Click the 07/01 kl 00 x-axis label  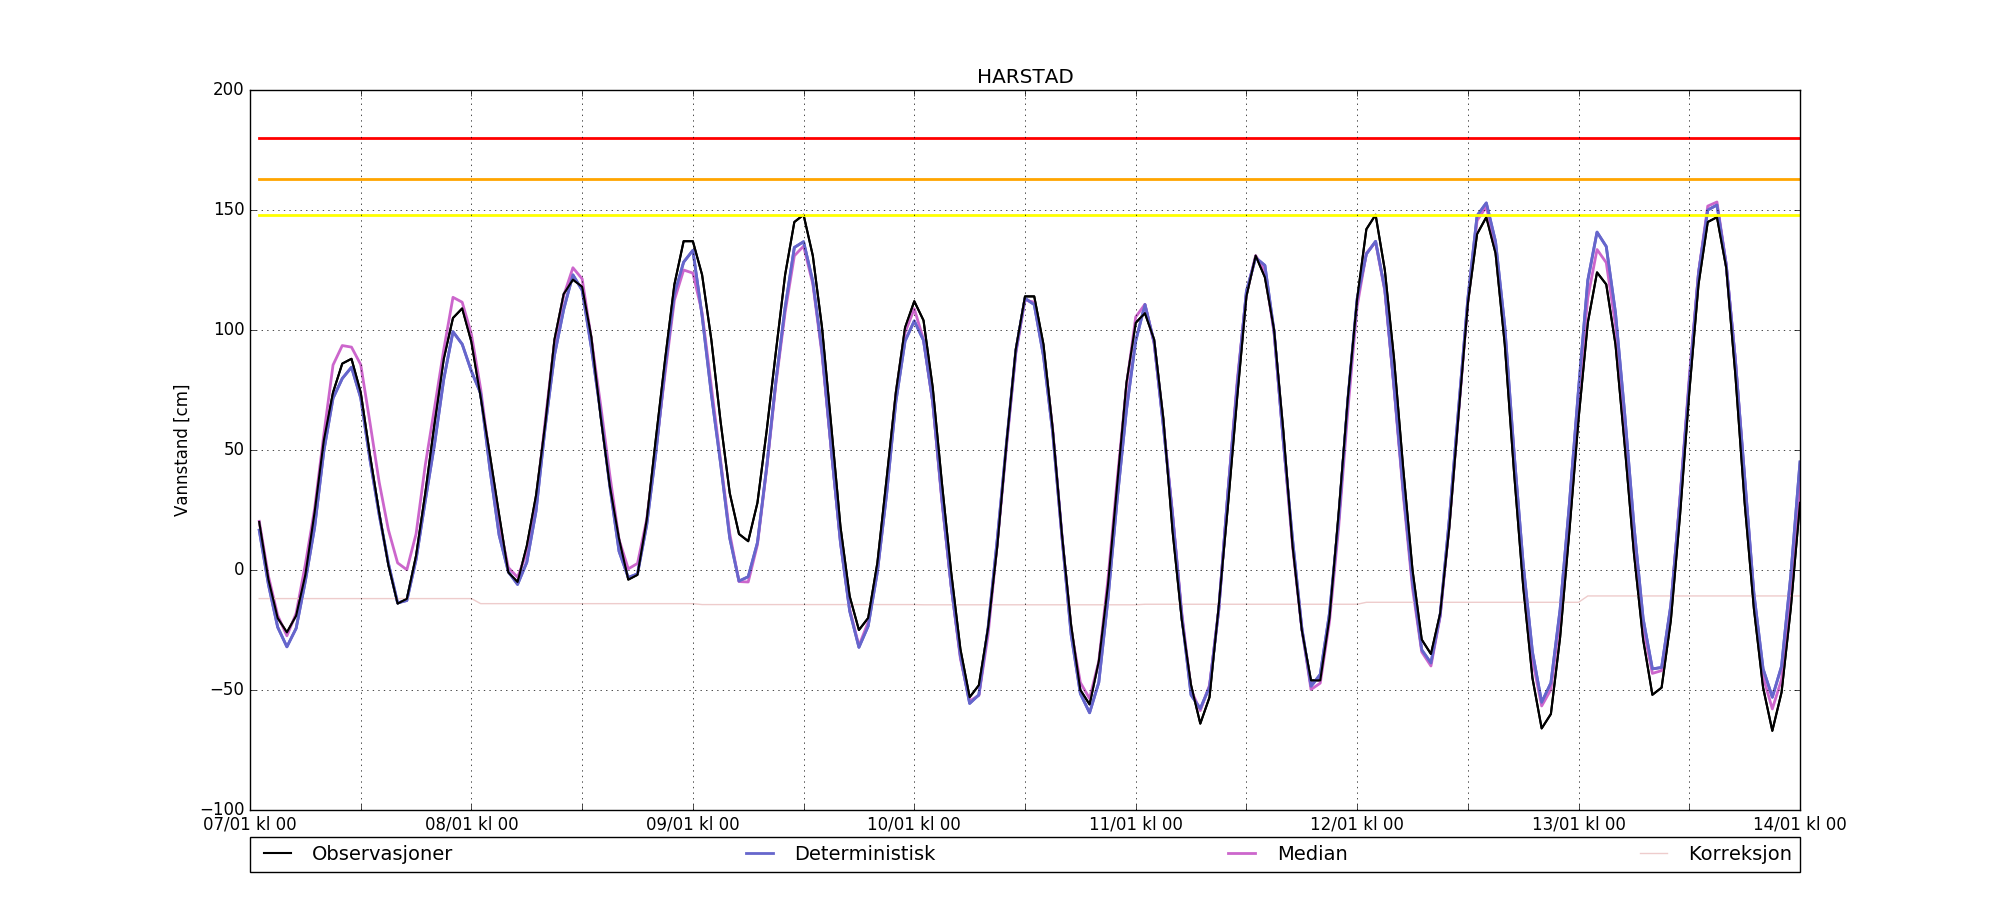click(x=250, y=825)
